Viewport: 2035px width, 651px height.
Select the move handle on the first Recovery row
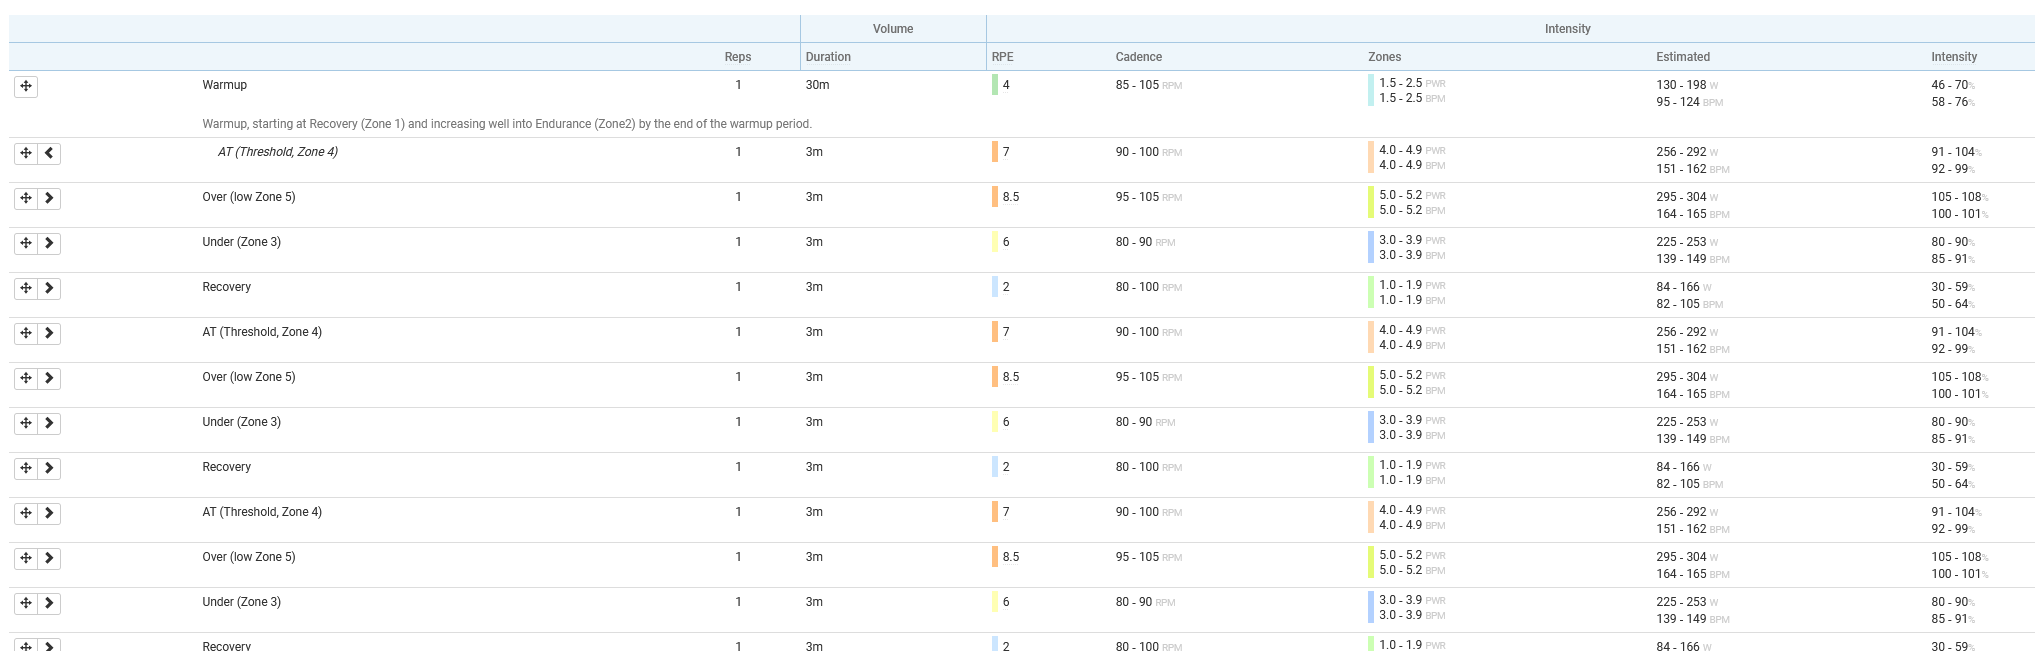coord(26,288)
